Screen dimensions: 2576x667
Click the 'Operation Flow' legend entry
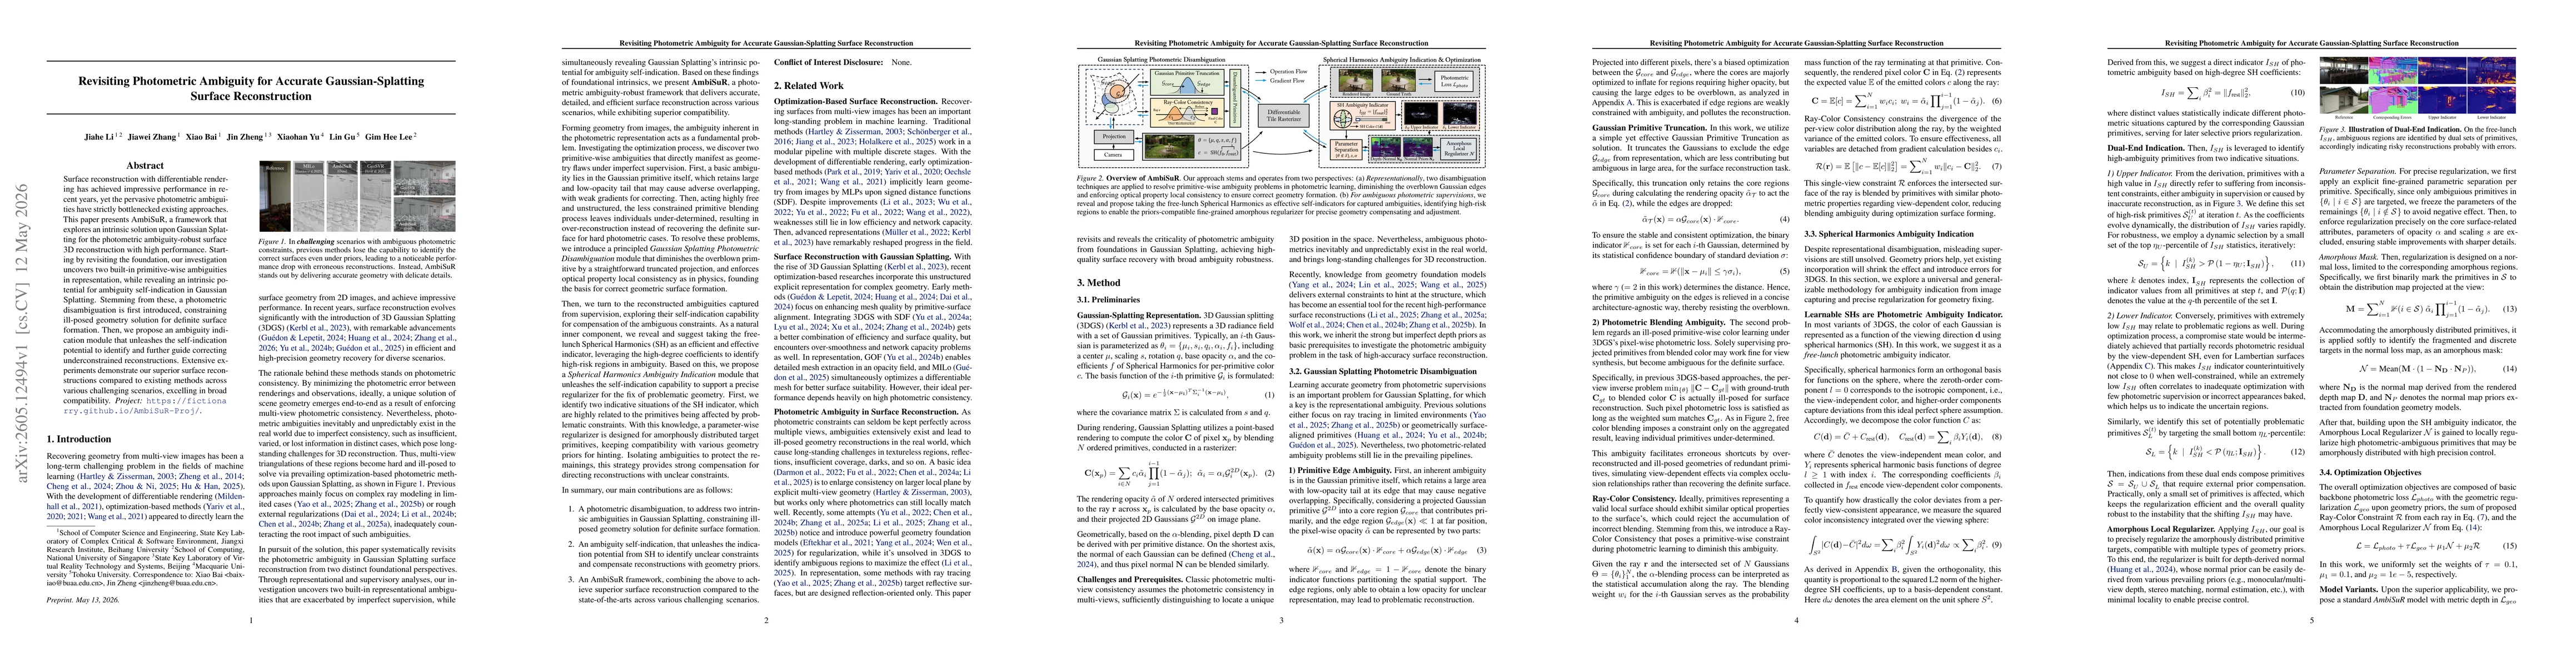coord(1281,71)
